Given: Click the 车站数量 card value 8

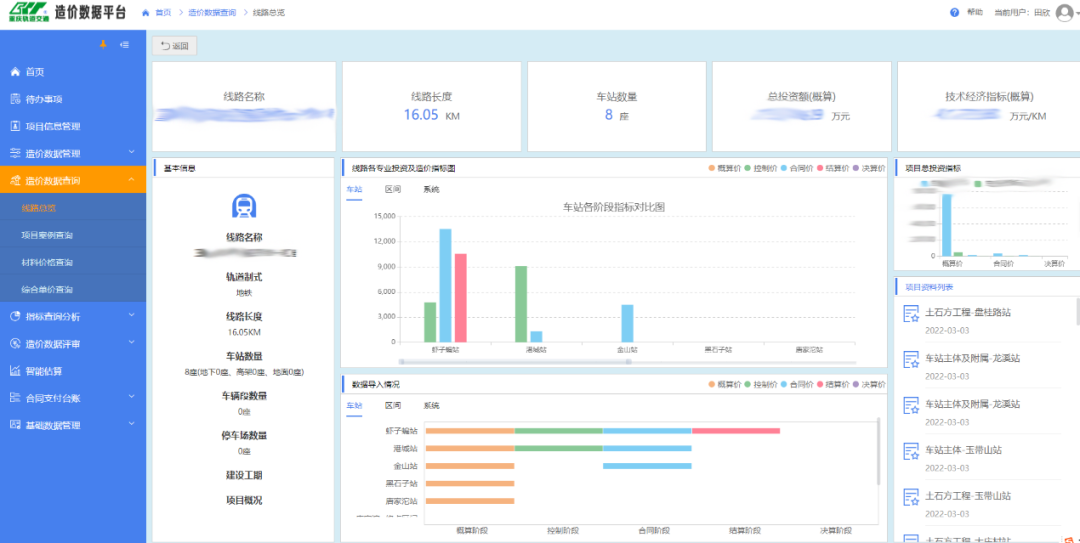Looking at the screenshot, I should tap(609, 114).
